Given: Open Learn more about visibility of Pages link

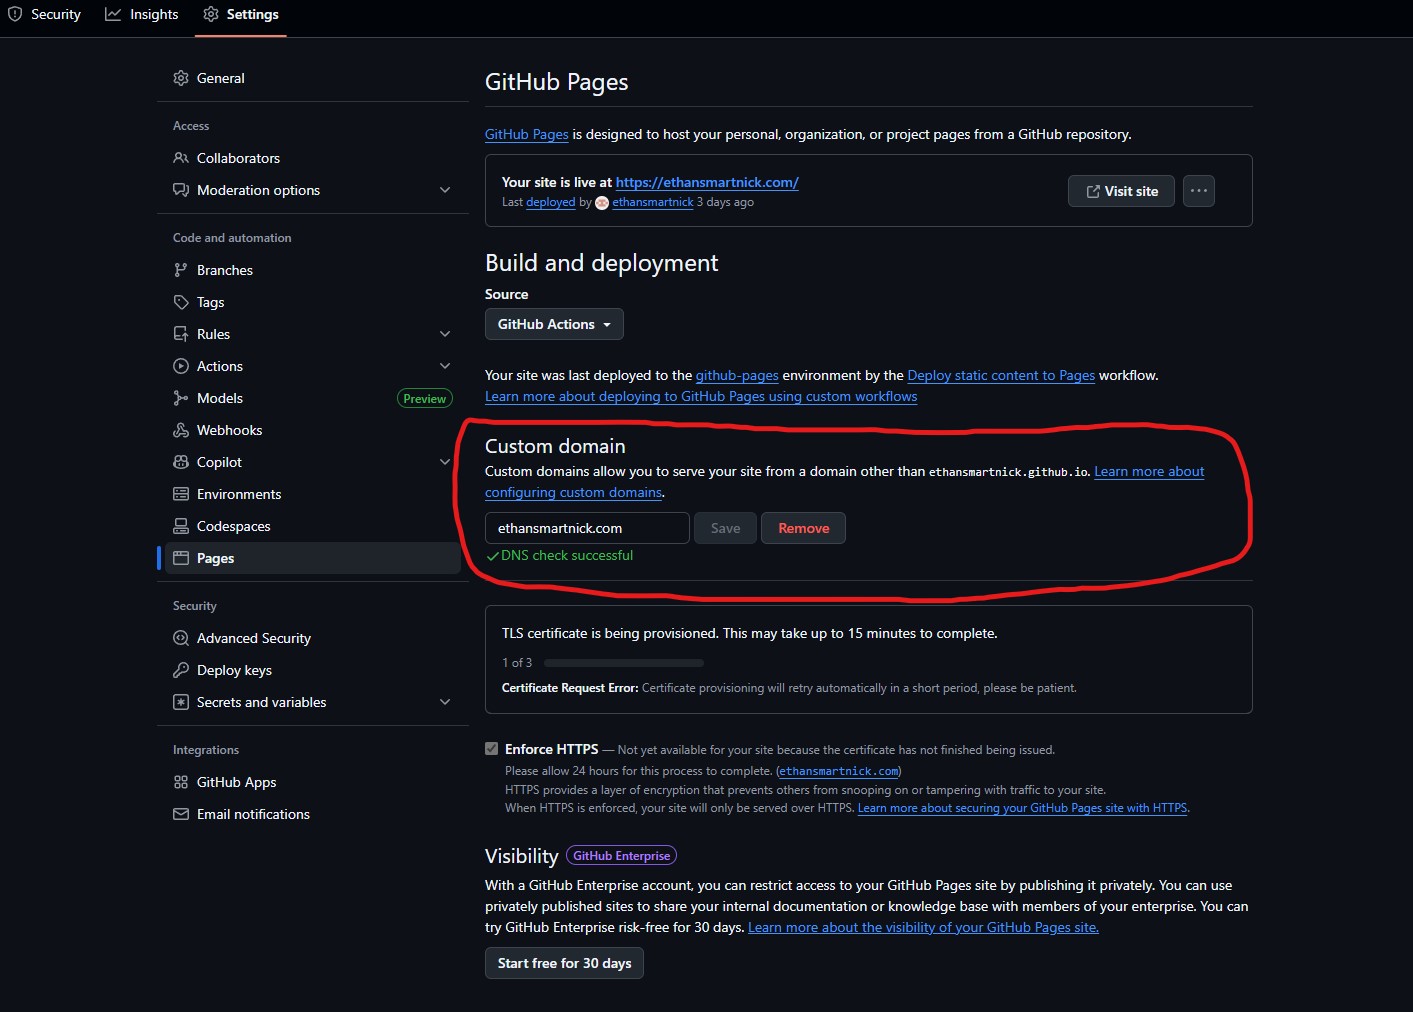Looking at the screenshot, I should point(923,927).
